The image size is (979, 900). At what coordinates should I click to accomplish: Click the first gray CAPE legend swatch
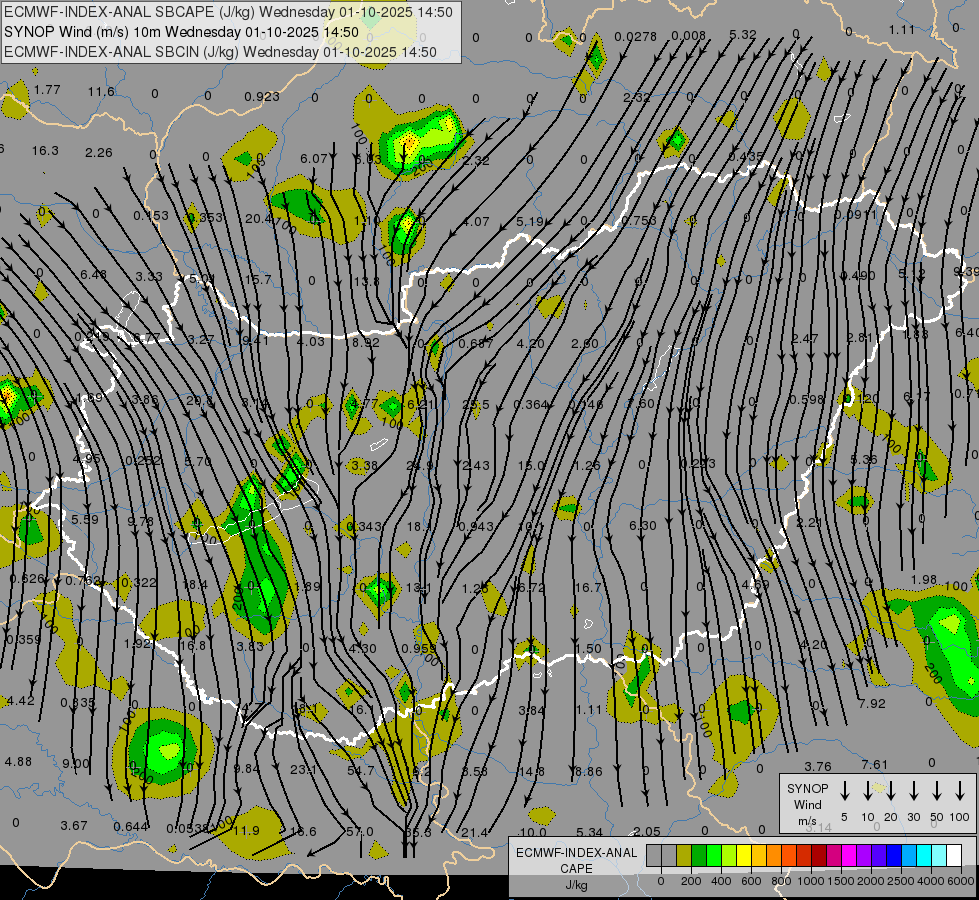tap(654, 855)
